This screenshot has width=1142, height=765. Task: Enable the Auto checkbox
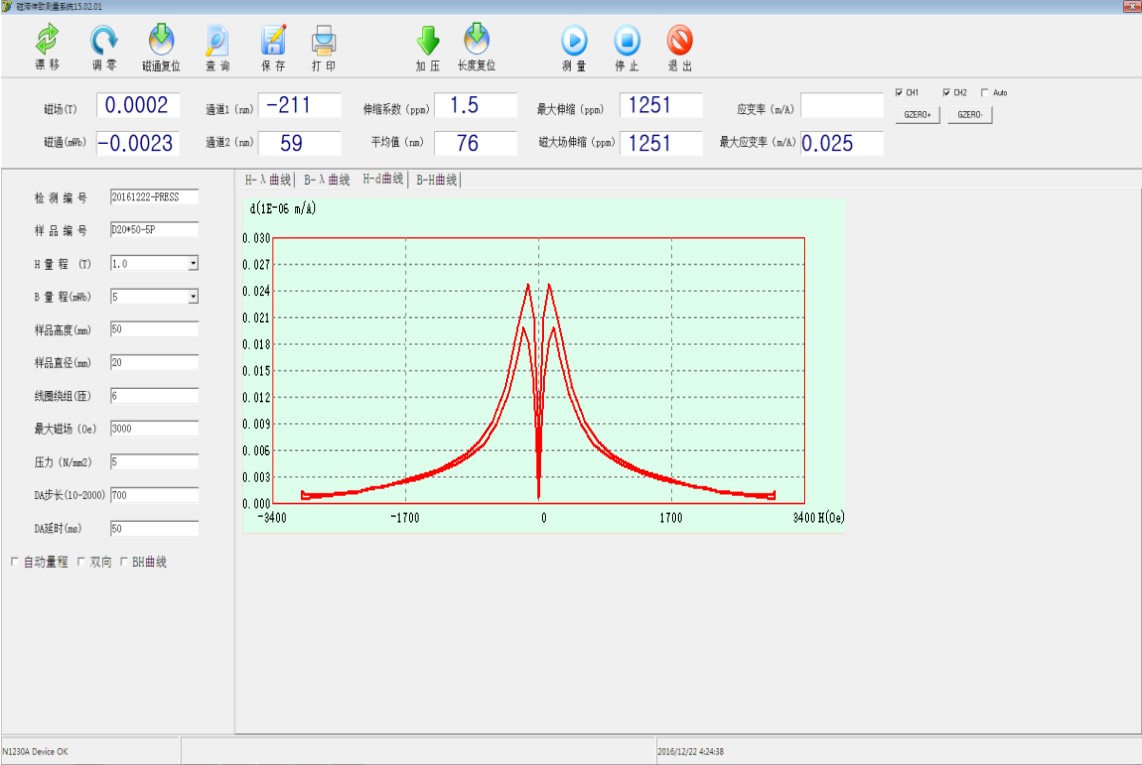click(x=985, y=93)
